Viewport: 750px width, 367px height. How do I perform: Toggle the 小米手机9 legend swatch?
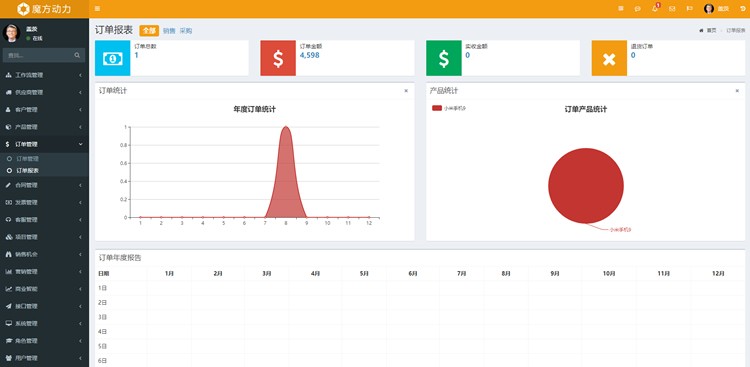coord(437,108)
